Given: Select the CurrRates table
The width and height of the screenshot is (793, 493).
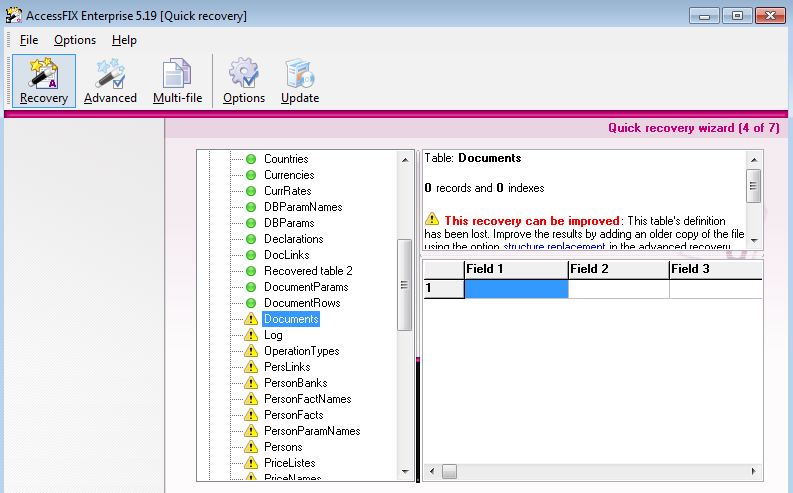Looking at the screenshot, I should point(288,191).
